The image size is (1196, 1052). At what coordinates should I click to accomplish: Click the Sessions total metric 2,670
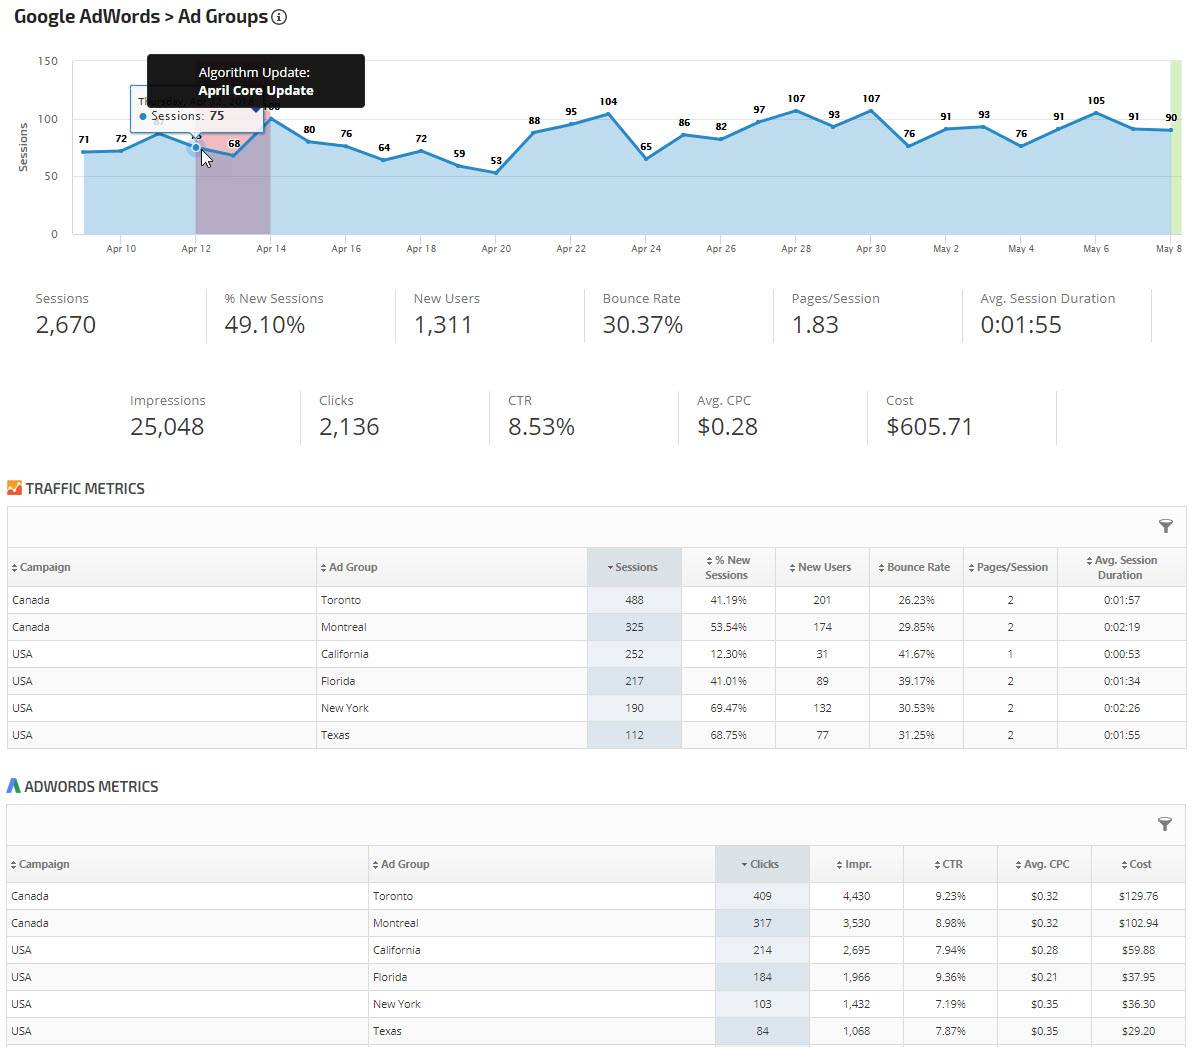coord(66,325)
